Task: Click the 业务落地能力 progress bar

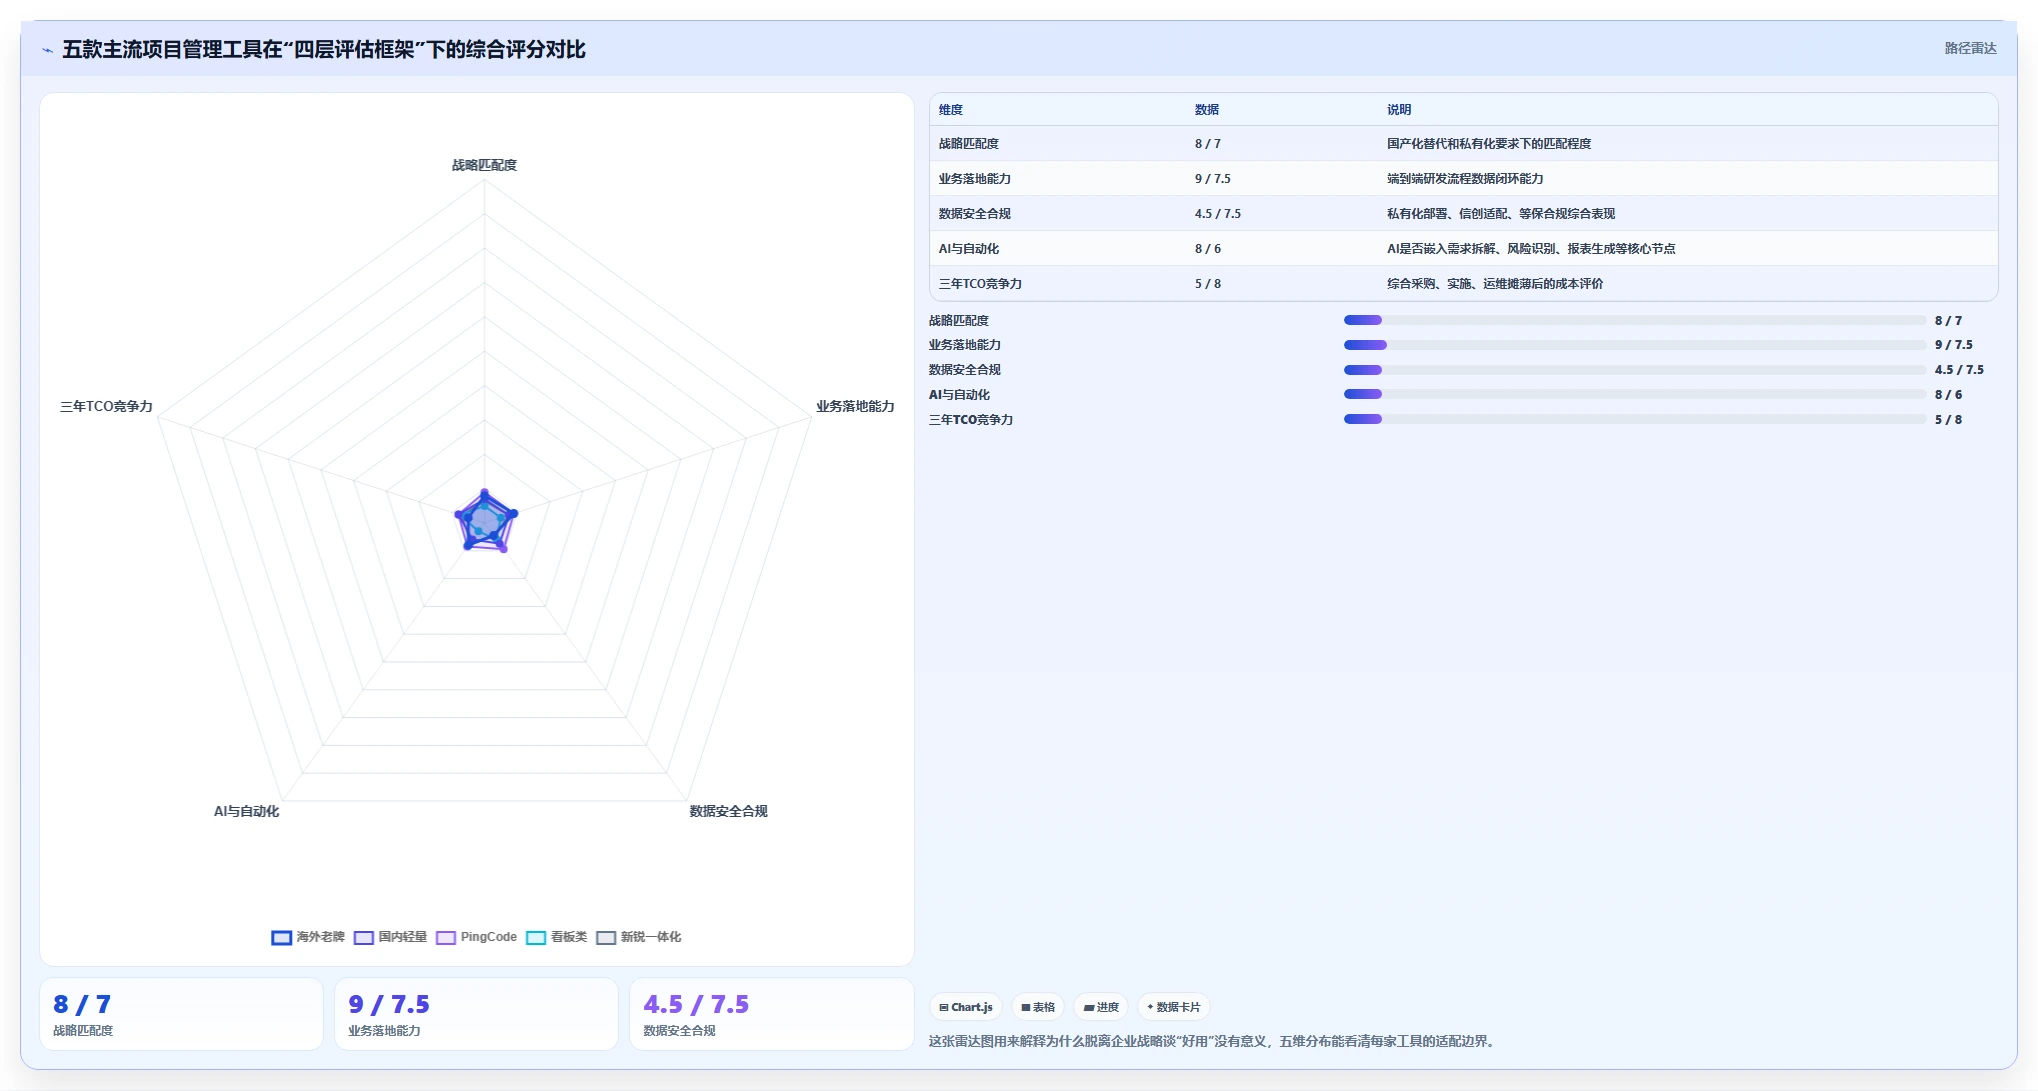Action: point(1635,345)
